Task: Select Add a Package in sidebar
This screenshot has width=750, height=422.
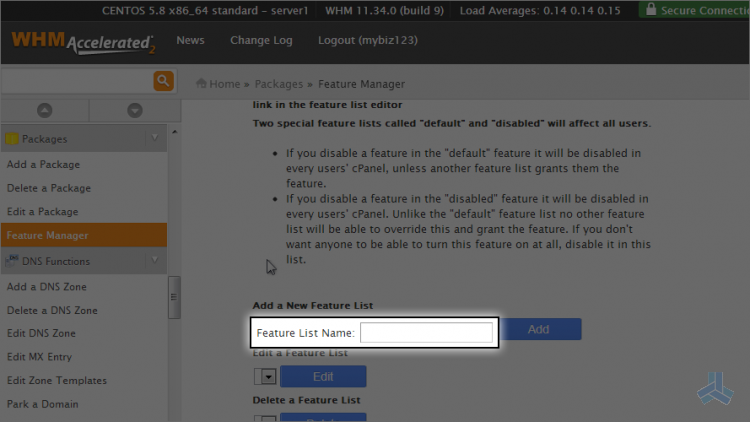Action: (43, 164)
